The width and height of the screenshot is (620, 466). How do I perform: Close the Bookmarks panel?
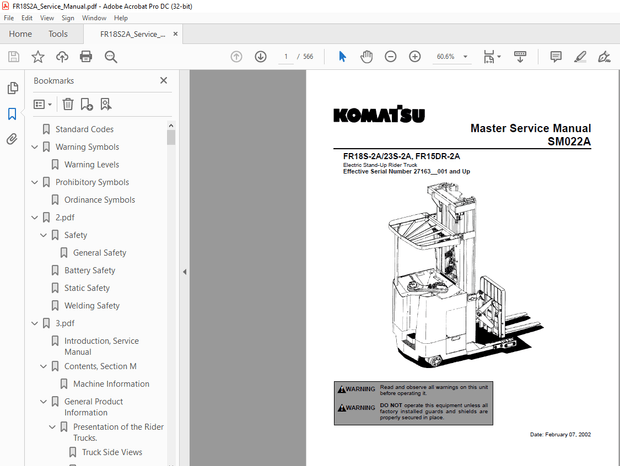pos(164,81)
